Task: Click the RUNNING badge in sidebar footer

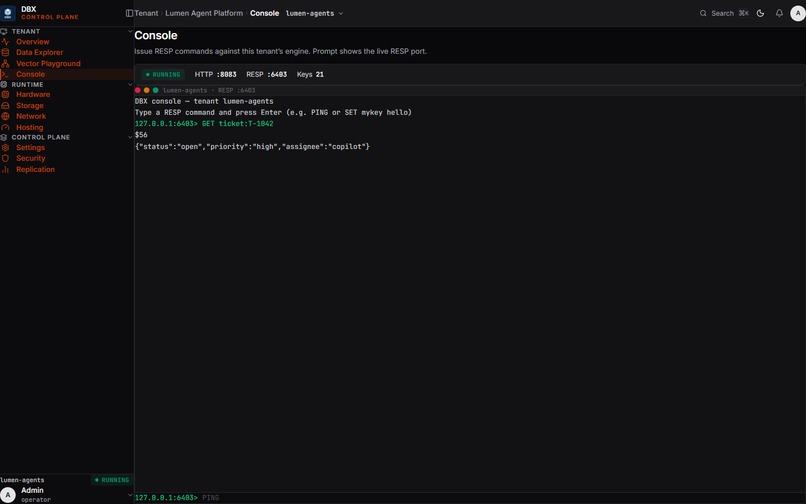Action: (x=112, y=480)
